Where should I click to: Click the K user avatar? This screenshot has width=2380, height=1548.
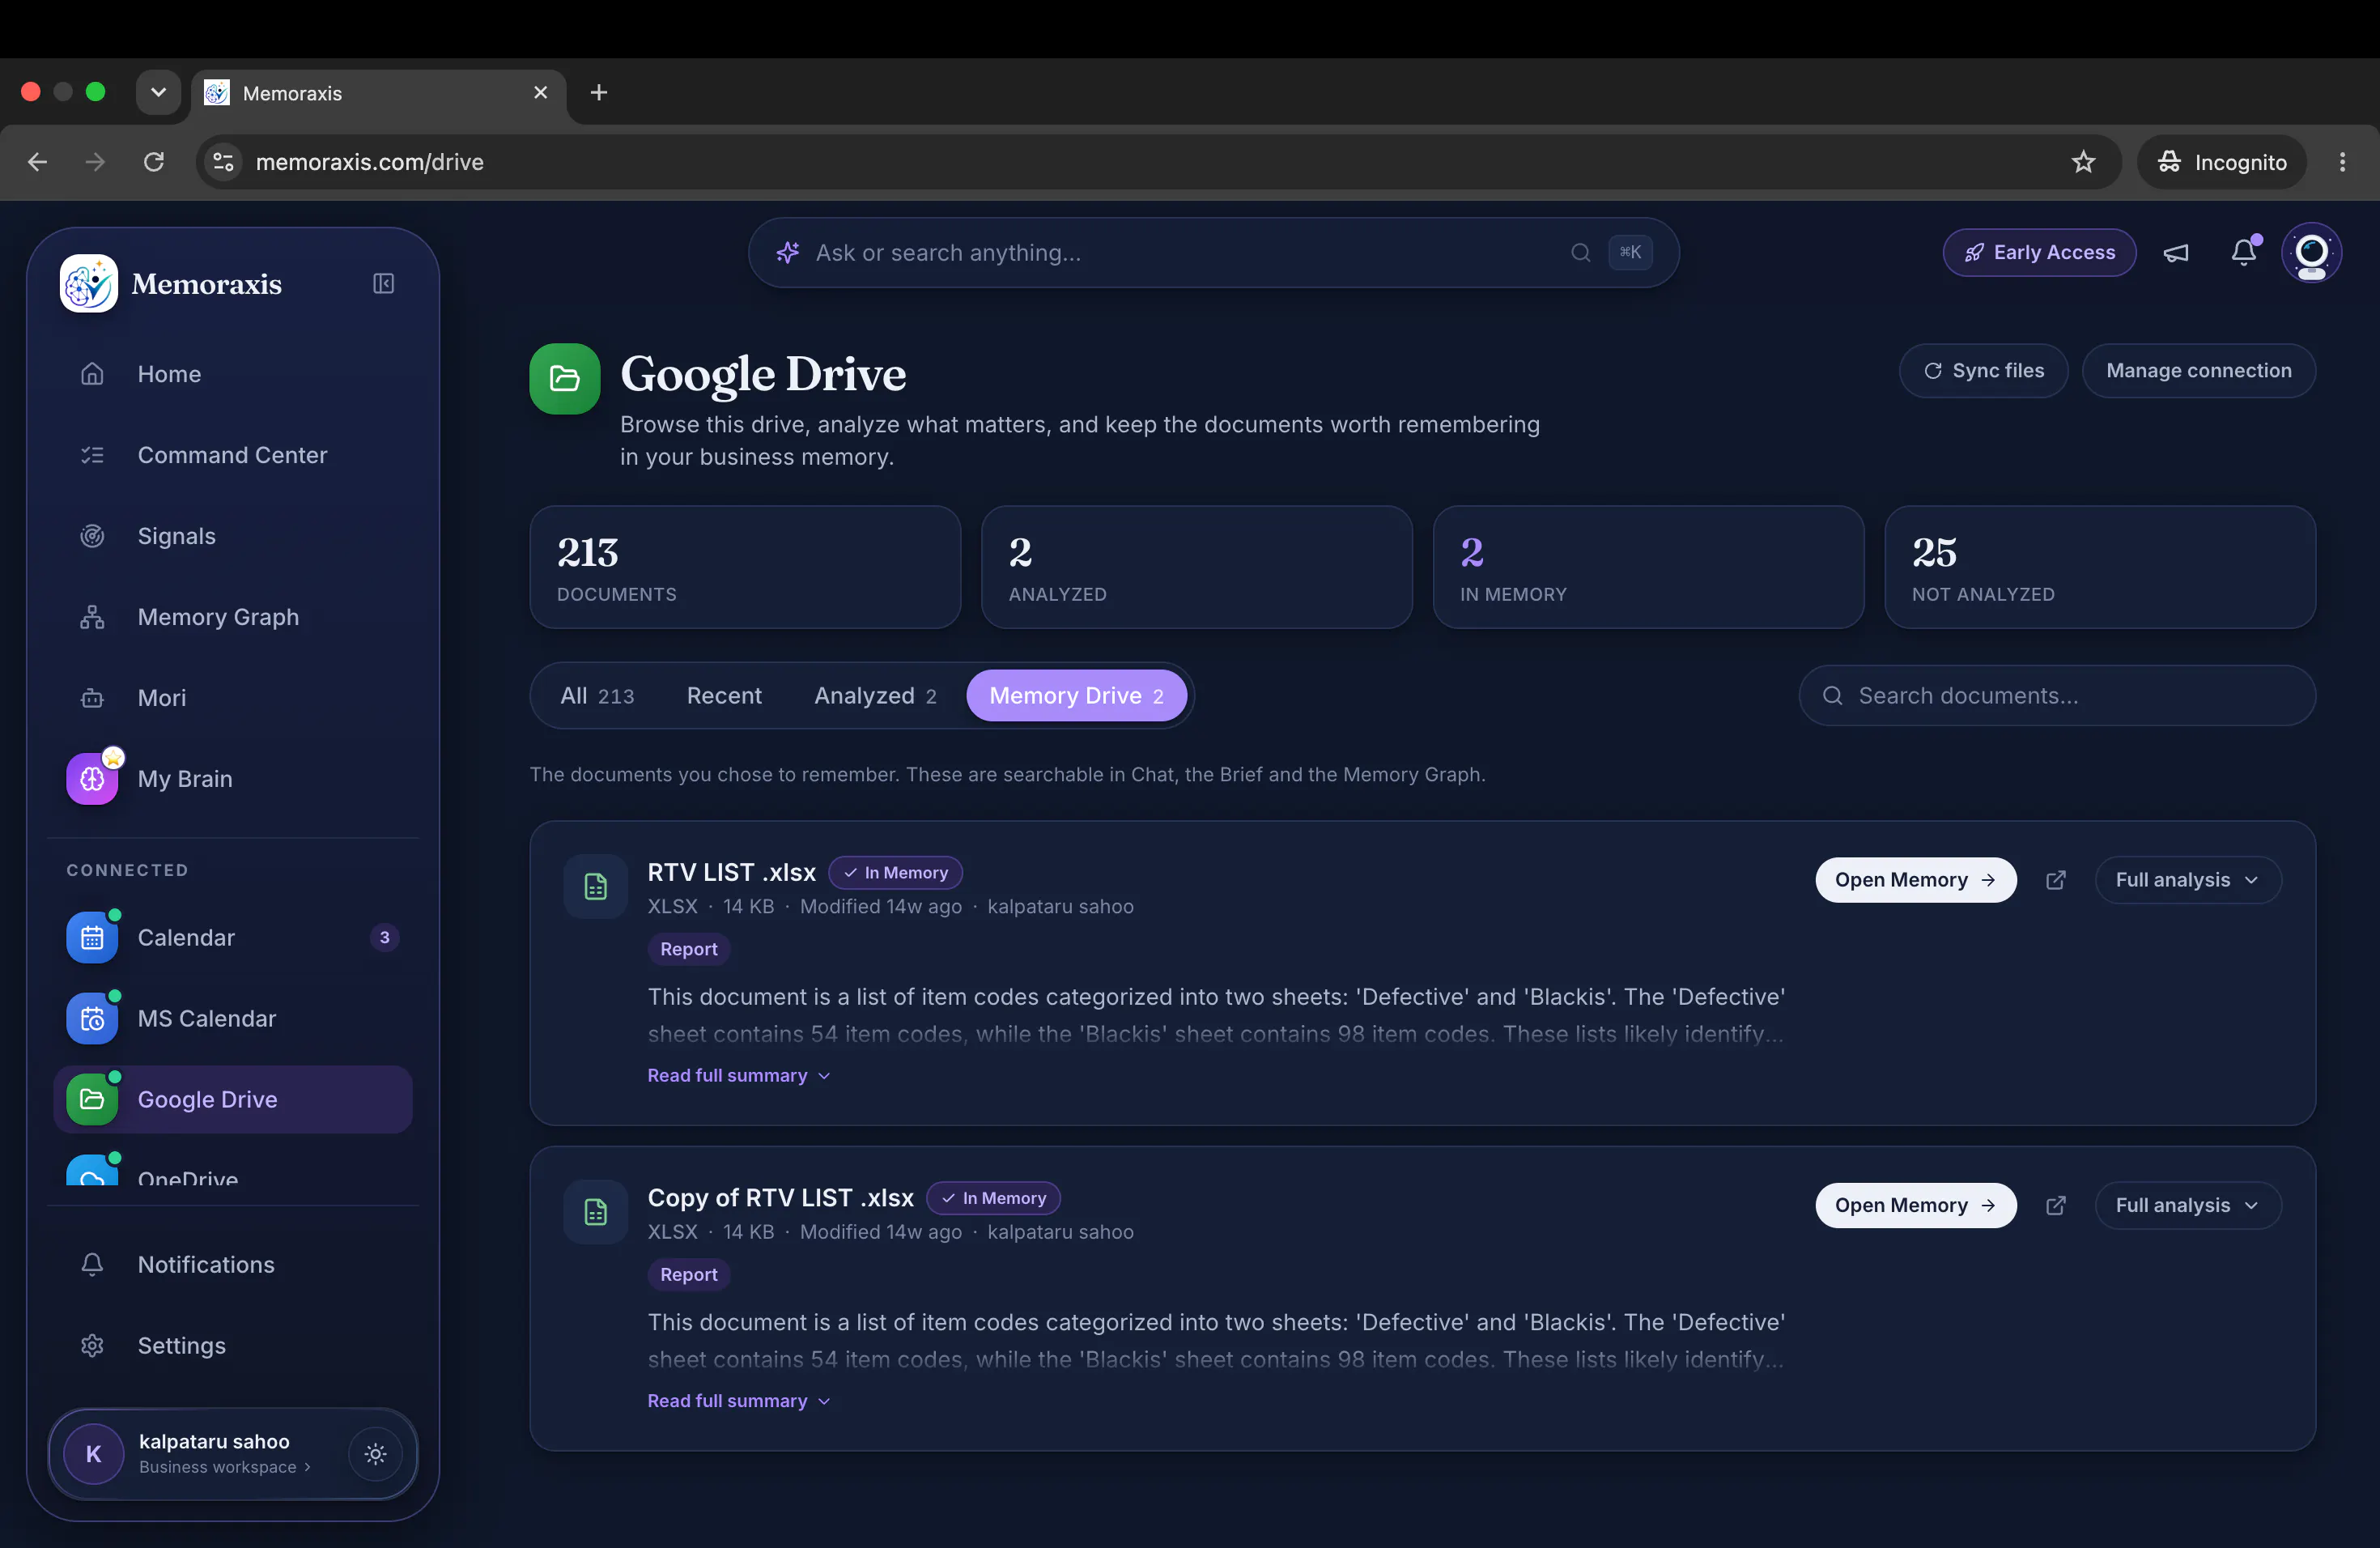pos(93,1454)
